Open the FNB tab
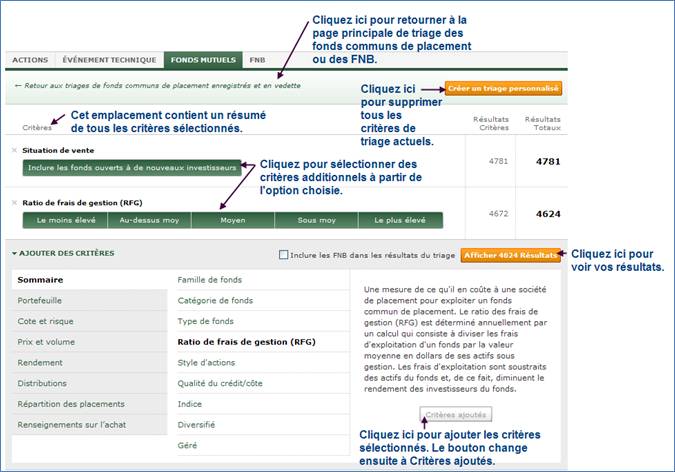 coord(257,60)
